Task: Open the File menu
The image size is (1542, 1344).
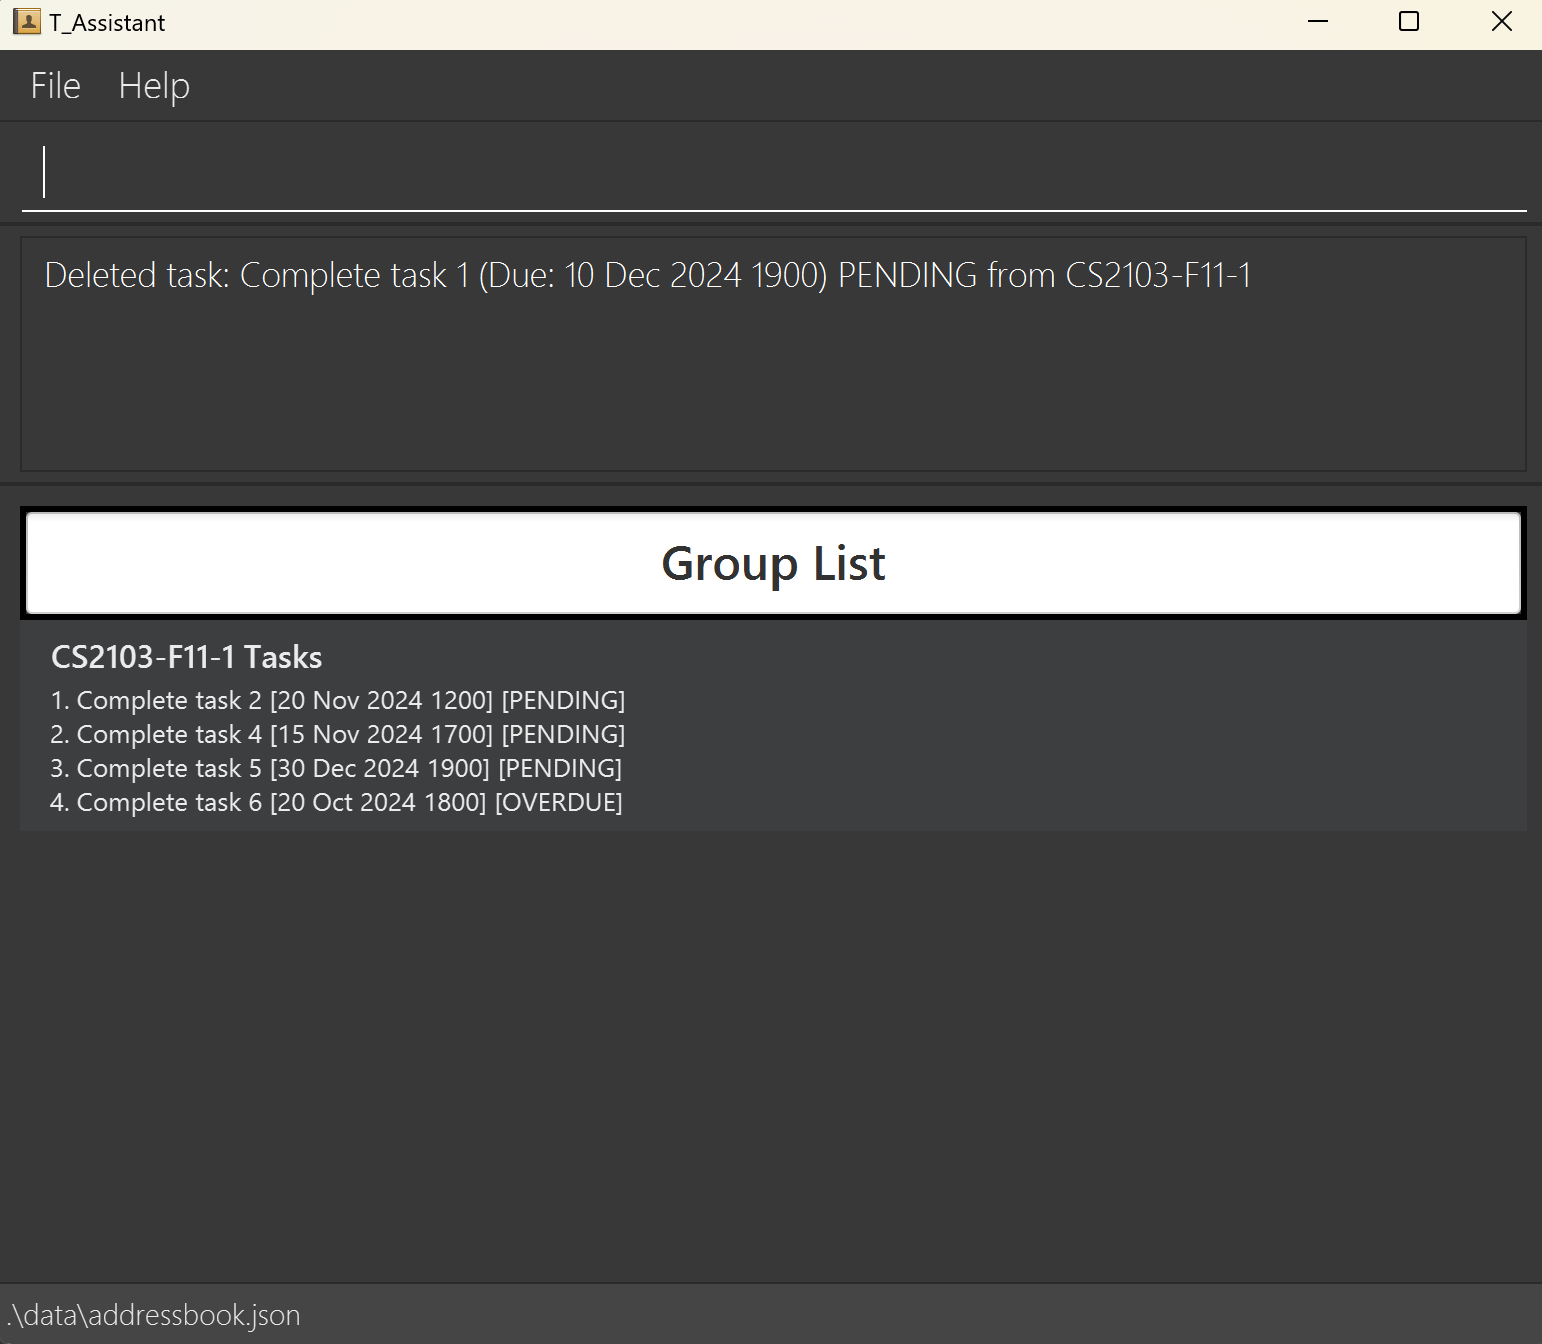Action: tap(55, 86)
